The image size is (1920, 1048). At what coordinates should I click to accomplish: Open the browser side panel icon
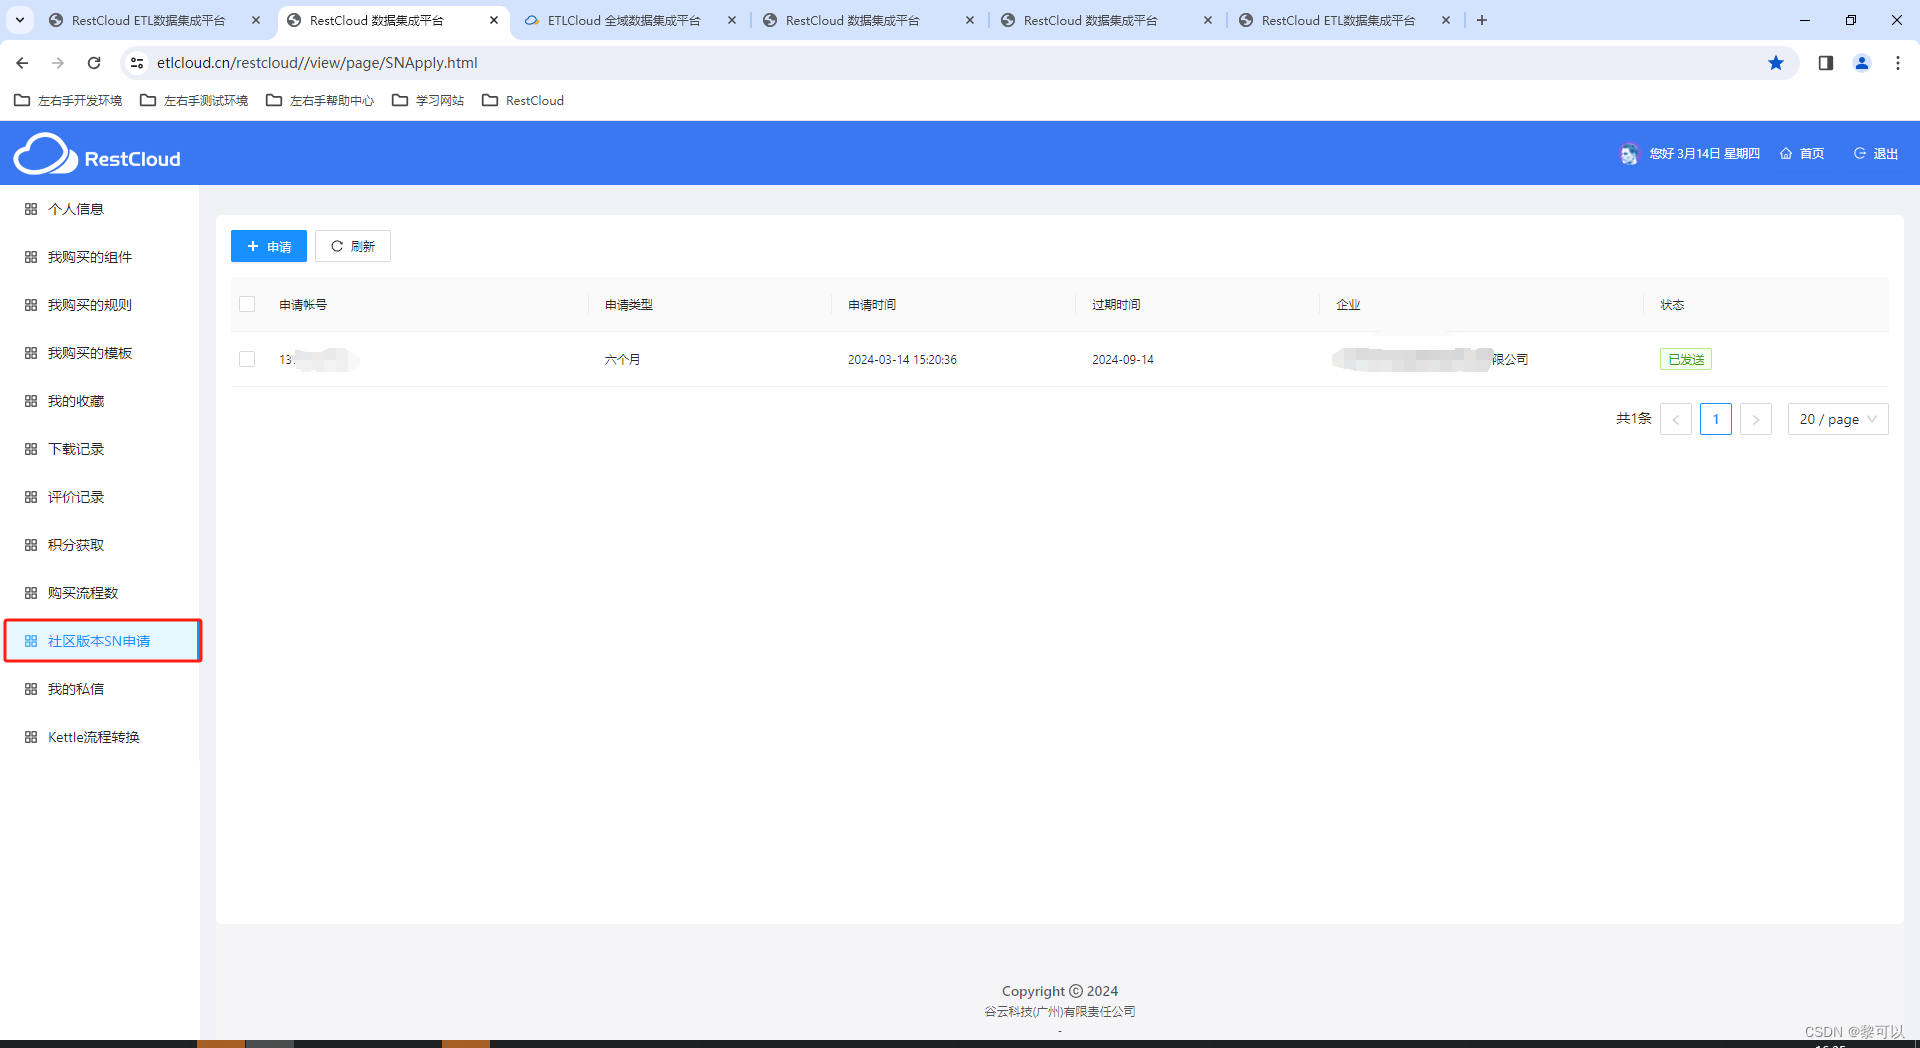(1825, 62)
